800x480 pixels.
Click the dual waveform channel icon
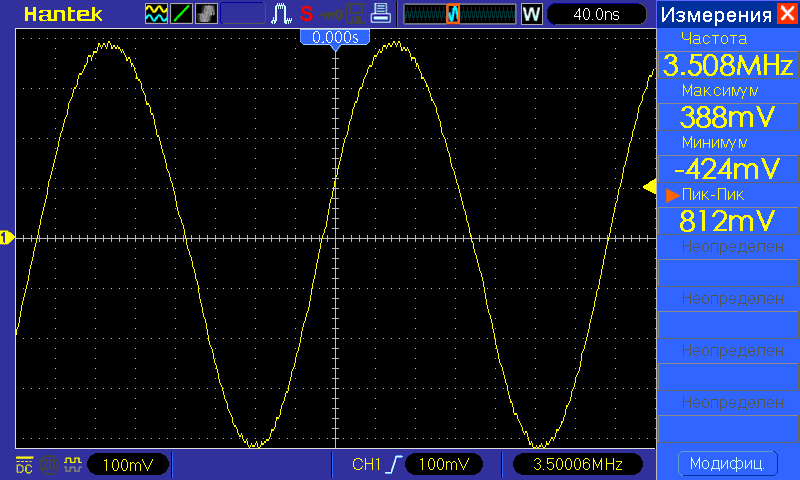[x=156, y=14]
